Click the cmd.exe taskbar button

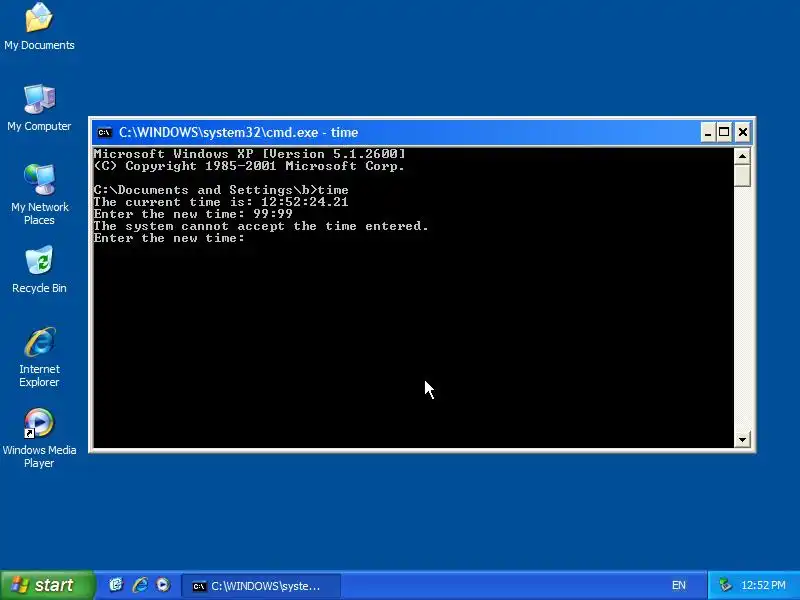[261, 586]
